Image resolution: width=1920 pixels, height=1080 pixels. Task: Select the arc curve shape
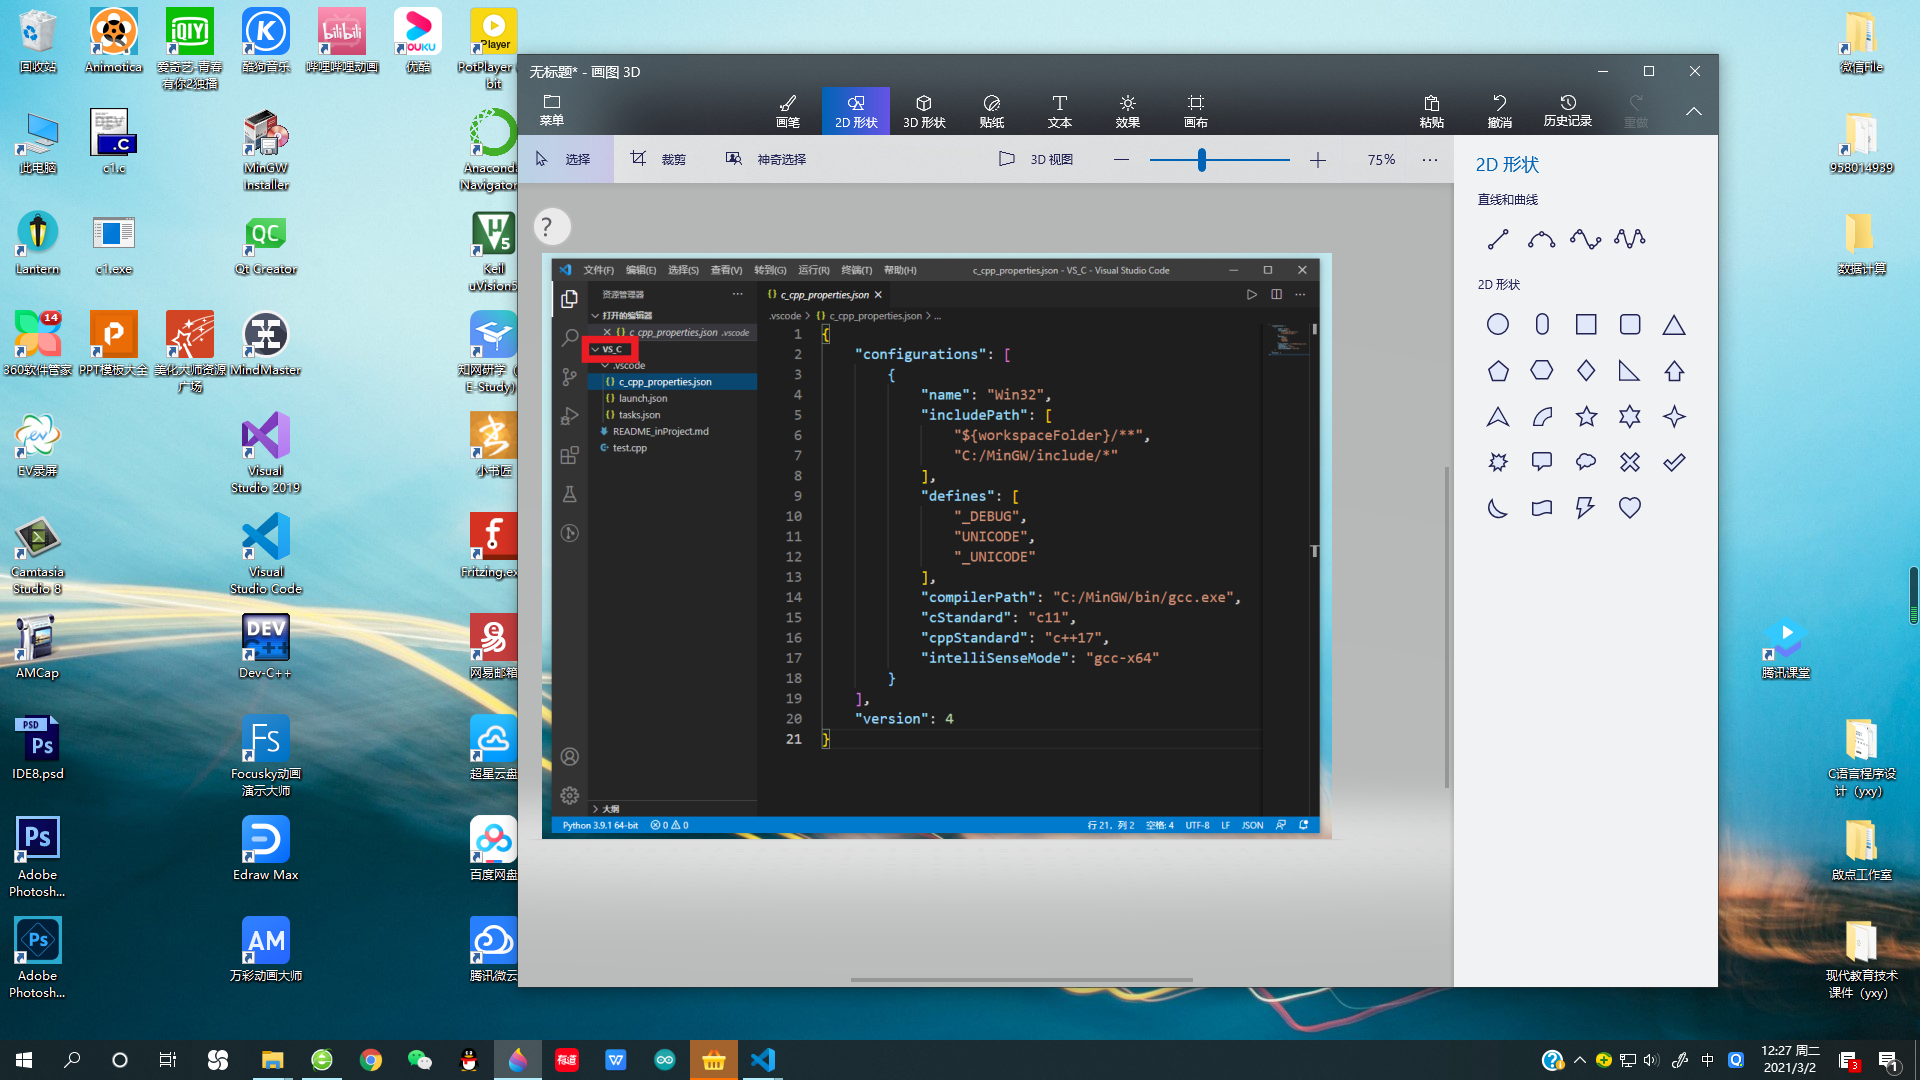(x=1542, y=239)
